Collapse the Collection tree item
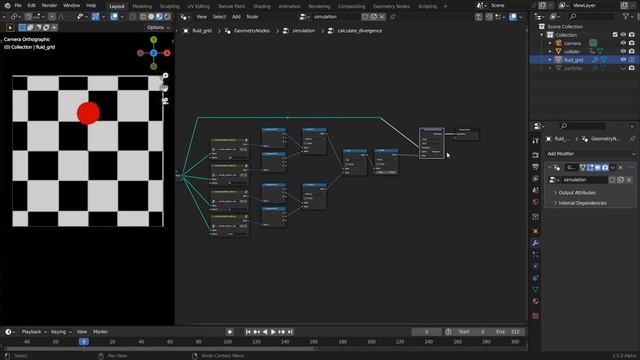 click(x=542, y=35)
